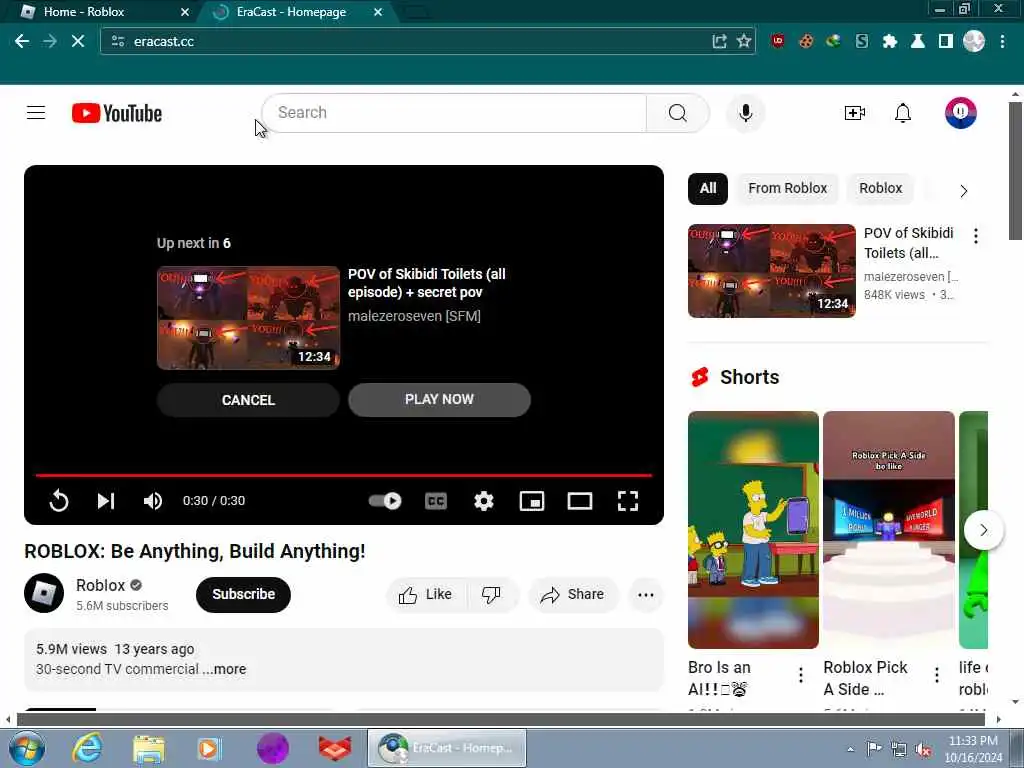Share the video

pyautogui.click(x=573, y=594)
